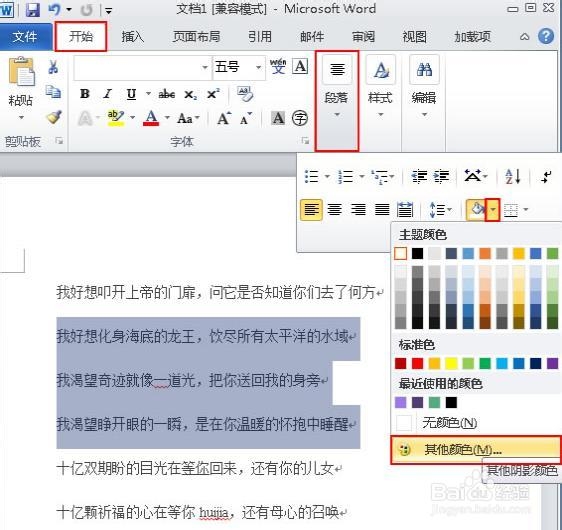Click the increase indent icon
Viewport: 562px width, 530px height.
click(441, 177)
